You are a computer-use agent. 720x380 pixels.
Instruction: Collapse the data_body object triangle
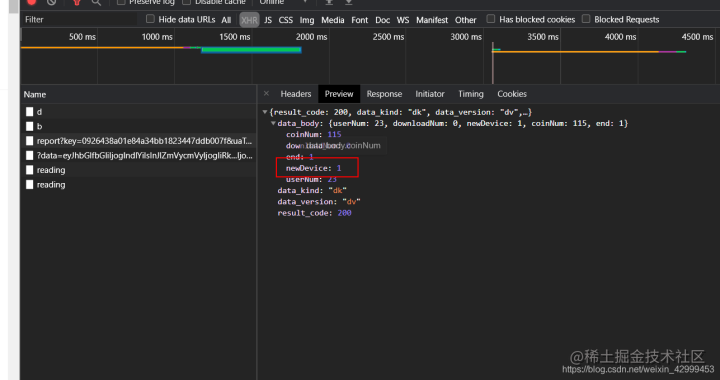(273, 123)
